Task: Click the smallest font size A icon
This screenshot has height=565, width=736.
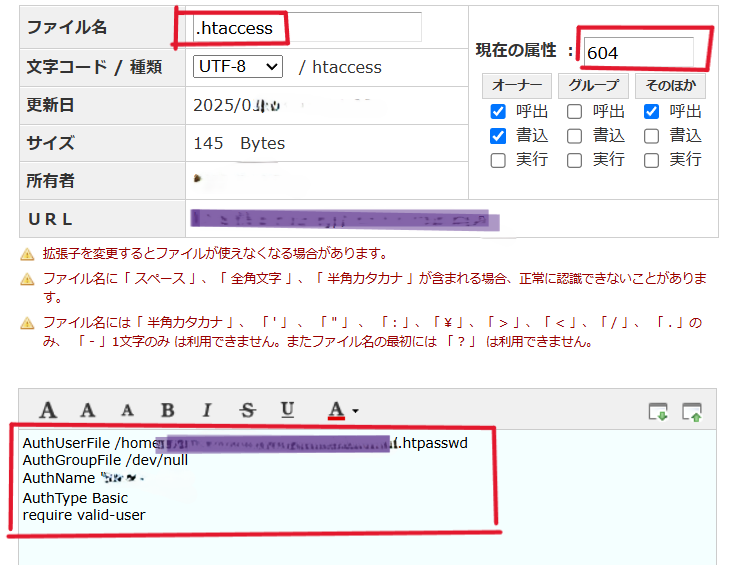Action: (127, 410)
